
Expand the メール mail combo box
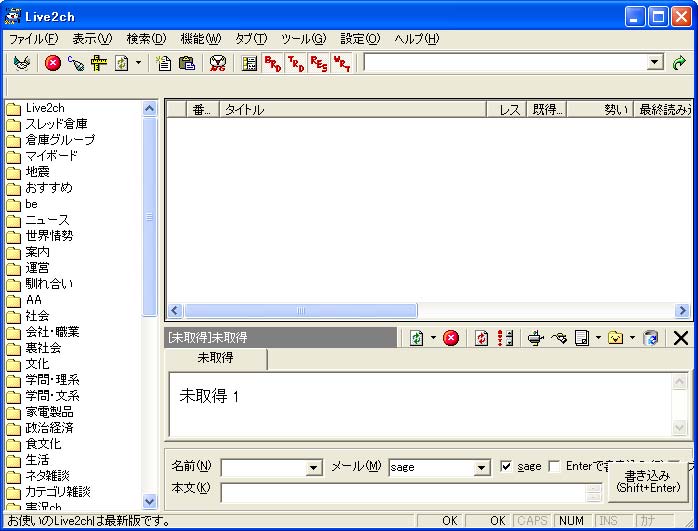[481, 468]
